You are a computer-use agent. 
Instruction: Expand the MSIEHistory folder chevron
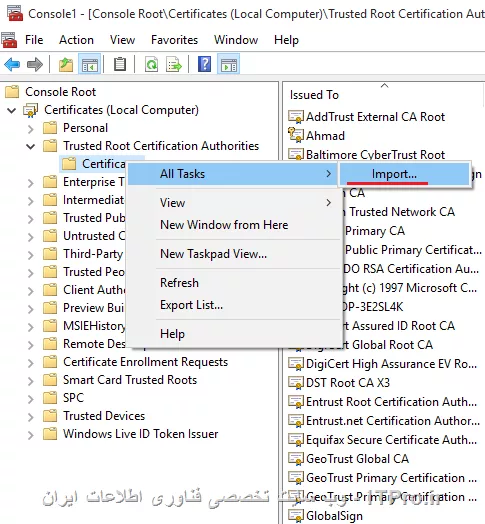click(31, 326)
